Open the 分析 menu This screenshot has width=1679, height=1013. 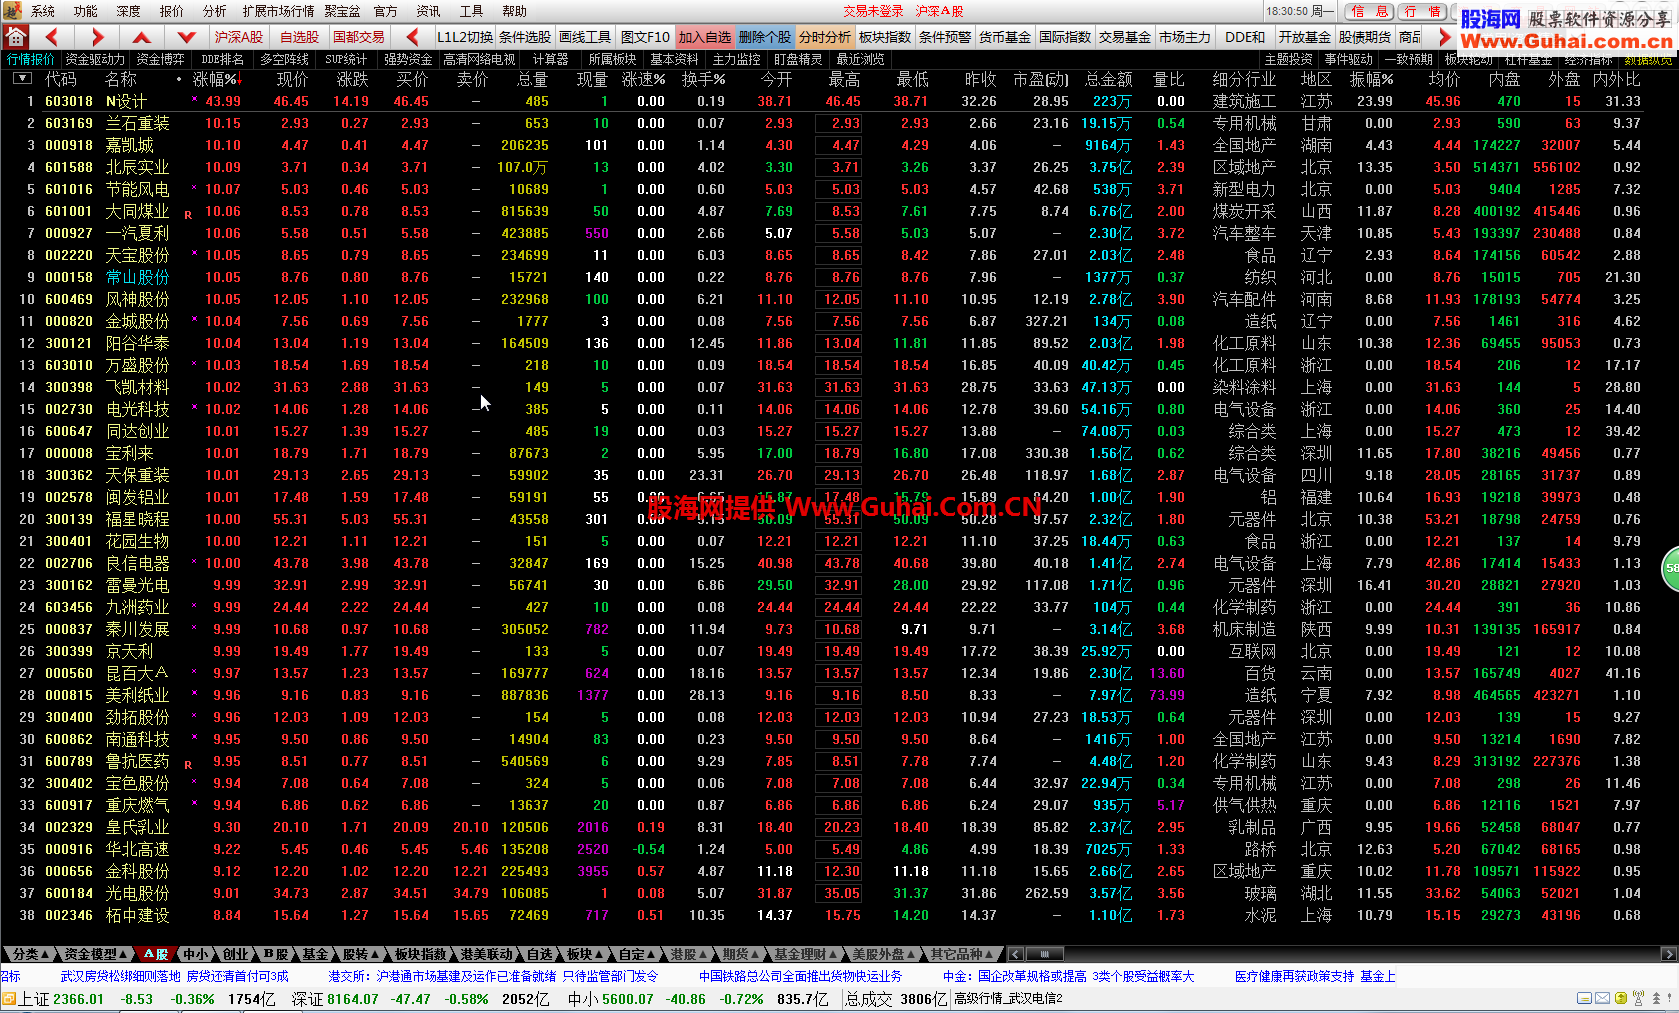pos(215,11)
